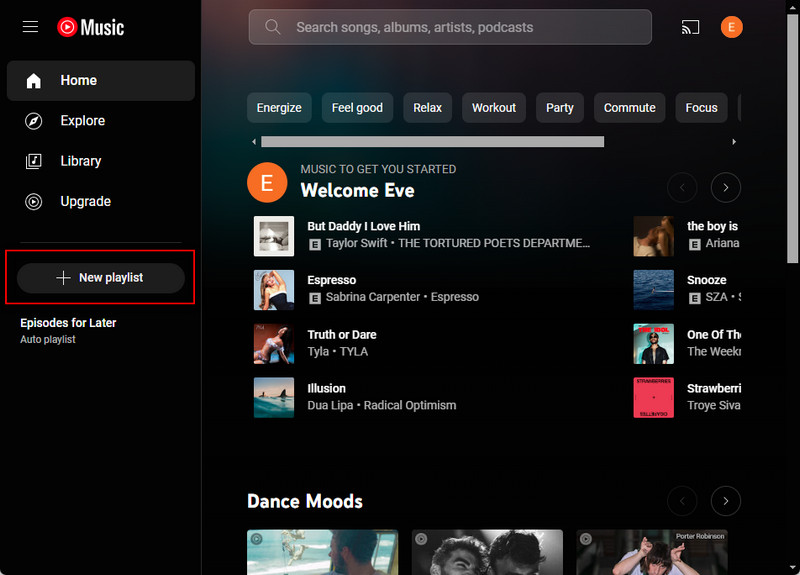Click the Library music note icon
Screen dimensions: 800x575
34,161
